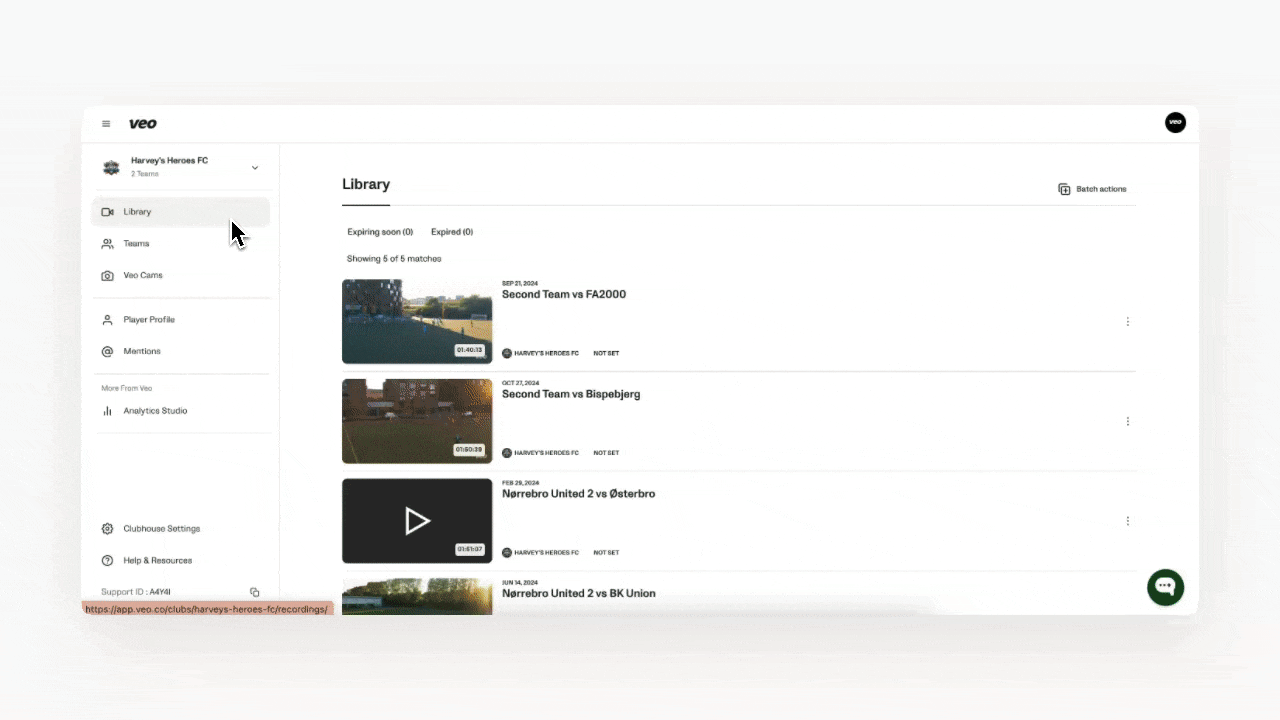Open the Nørrebro United 2 vs BK Union thumbnail

(x=417, y=597)
